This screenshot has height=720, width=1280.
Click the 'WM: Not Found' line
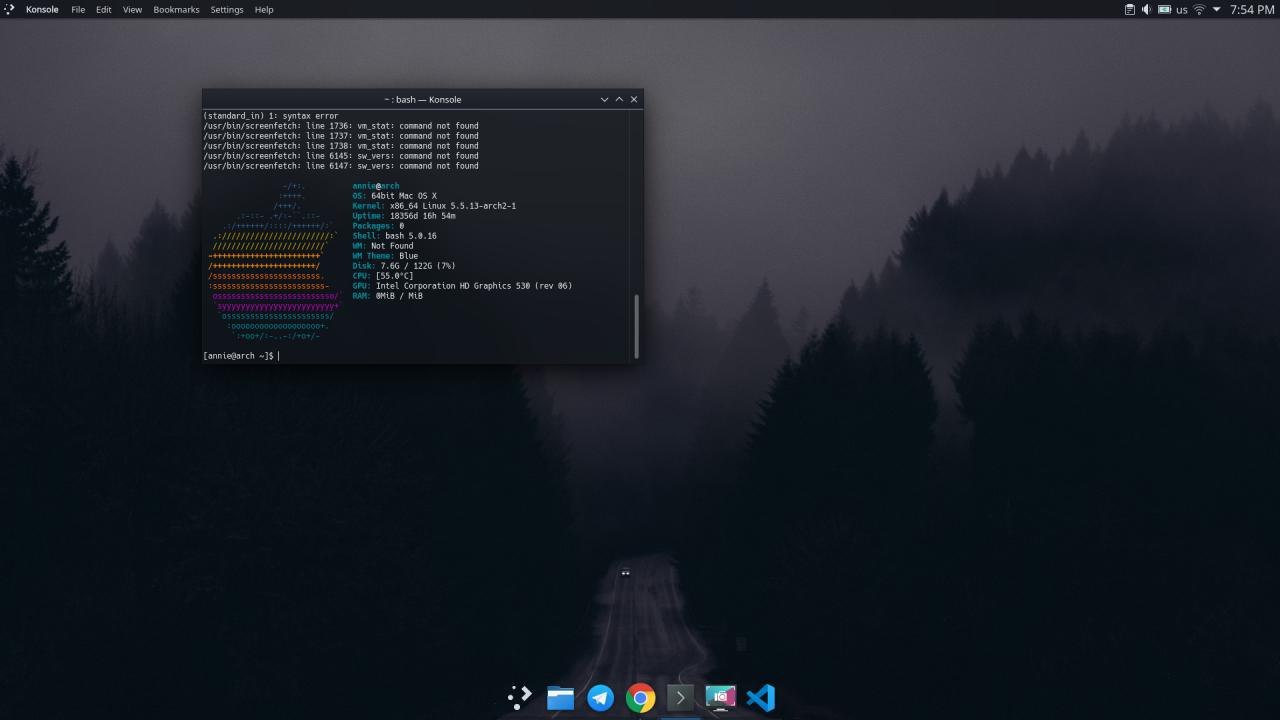pyautogui.click(x=383, y=246)
